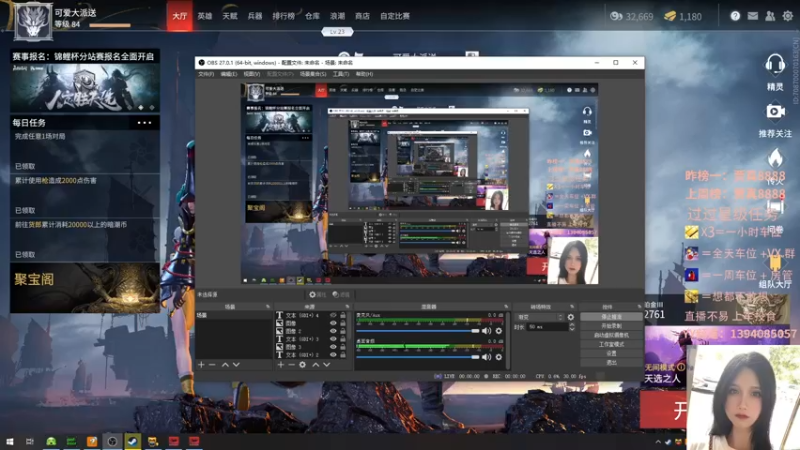Mute the 桌面音频 audio channel

(487, 357)
